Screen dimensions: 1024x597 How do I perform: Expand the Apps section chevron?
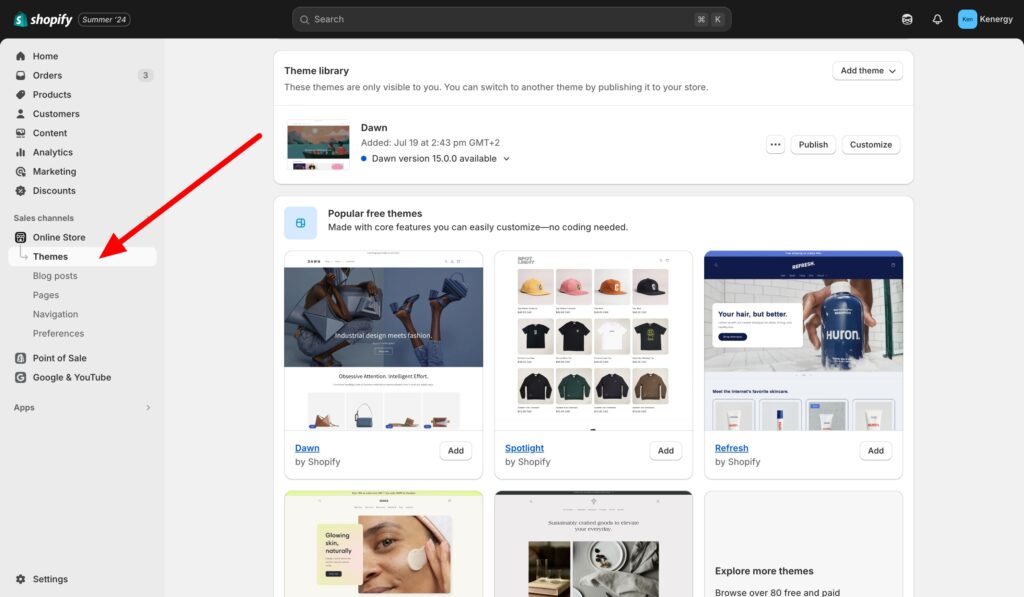coord(148,408)
